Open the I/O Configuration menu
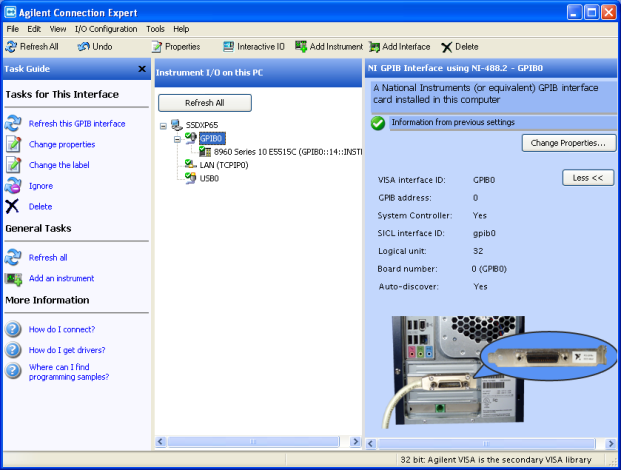Viewport: 621px width, 470px height. [106, 29]
